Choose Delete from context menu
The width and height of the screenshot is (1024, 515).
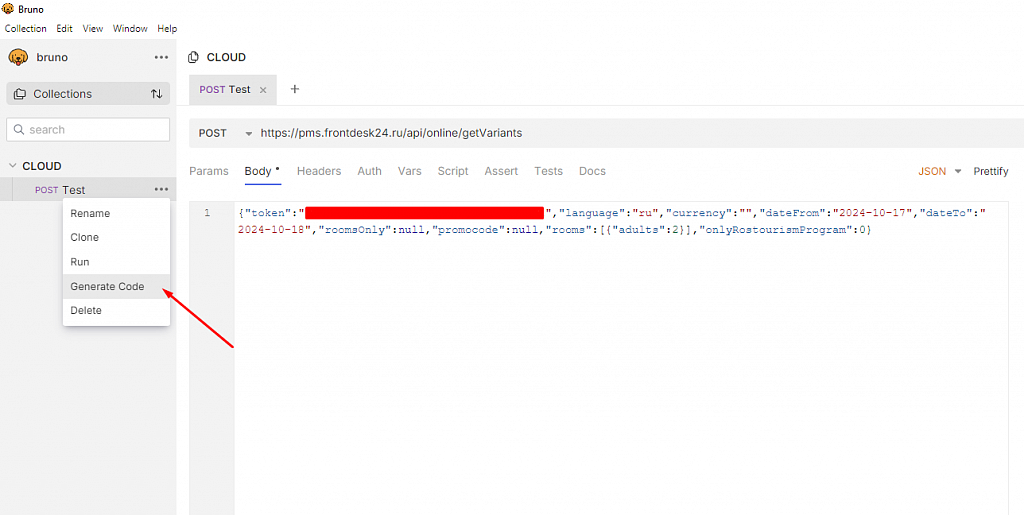pyautogui.click(x=116, y=311)
